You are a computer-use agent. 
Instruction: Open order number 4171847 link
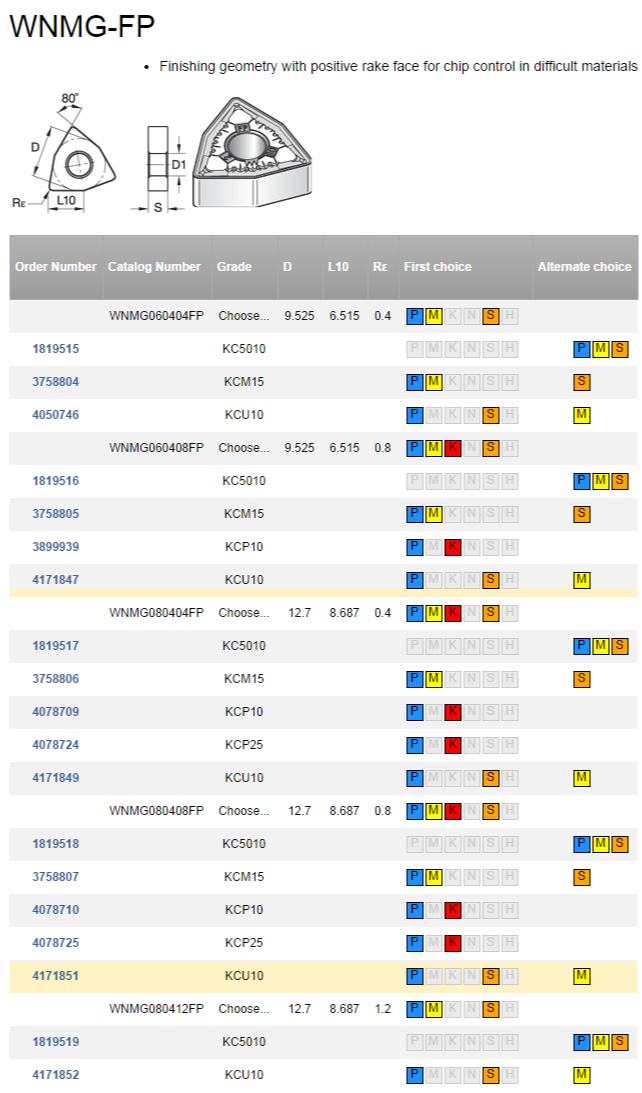[56, 580]
